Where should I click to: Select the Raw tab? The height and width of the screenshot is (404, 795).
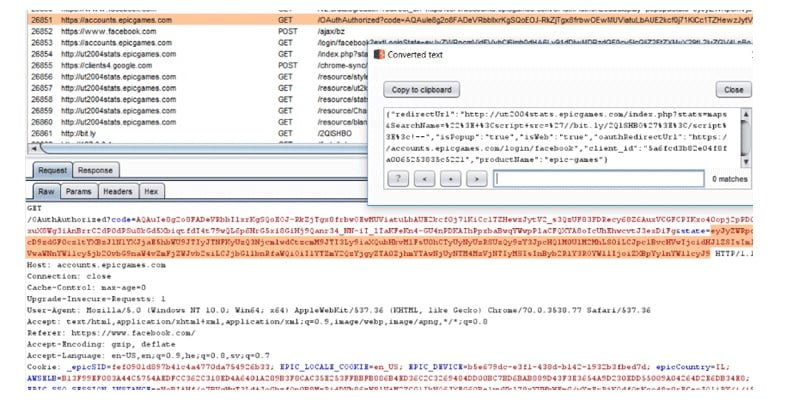click(x=46, y=191)
